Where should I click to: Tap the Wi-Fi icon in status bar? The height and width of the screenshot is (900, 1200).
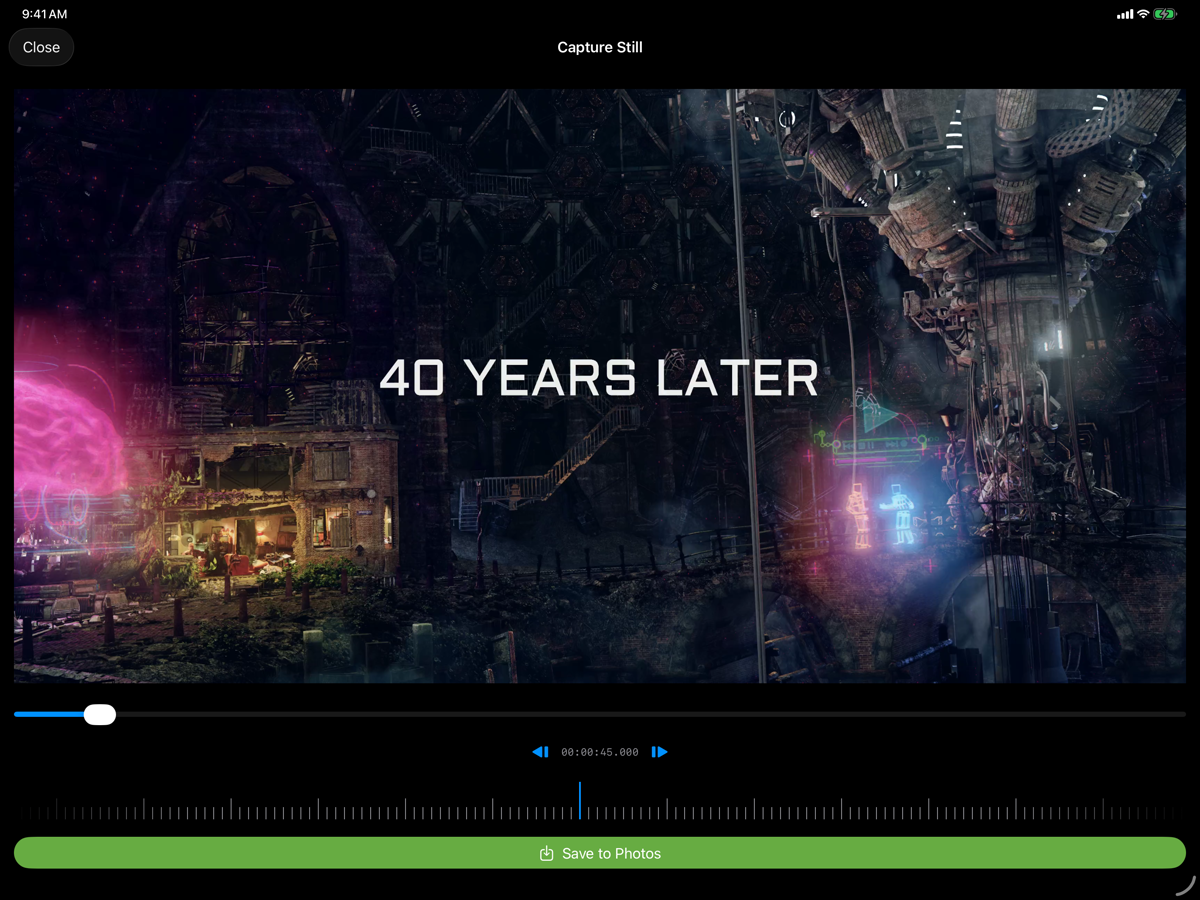pos(1143,14)
